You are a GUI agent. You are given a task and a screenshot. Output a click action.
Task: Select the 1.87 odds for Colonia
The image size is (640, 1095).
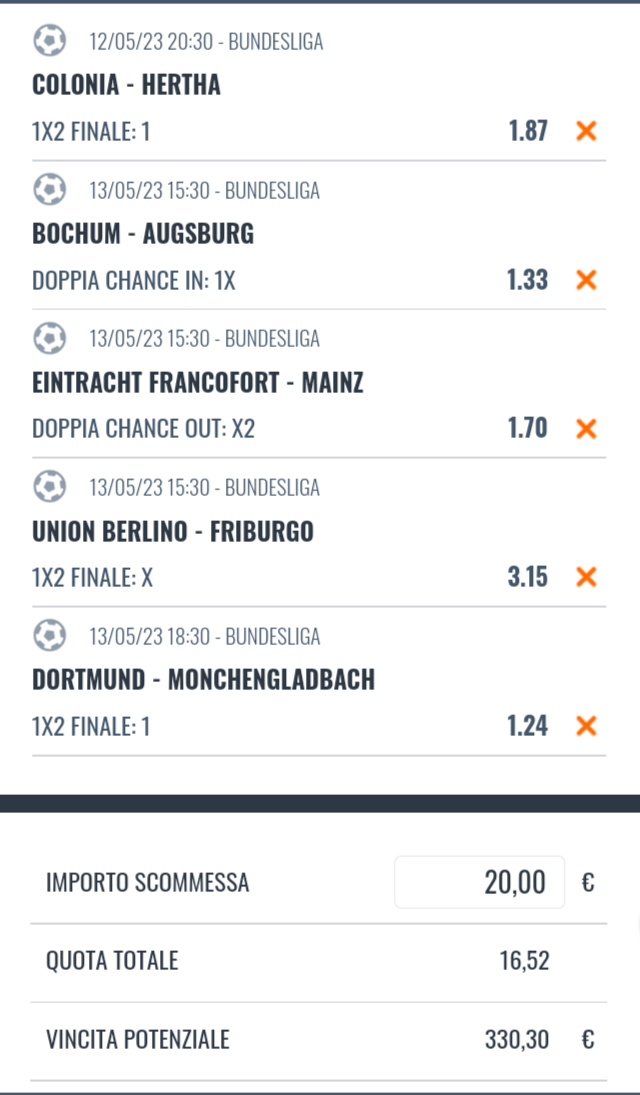tap(527, 130)
